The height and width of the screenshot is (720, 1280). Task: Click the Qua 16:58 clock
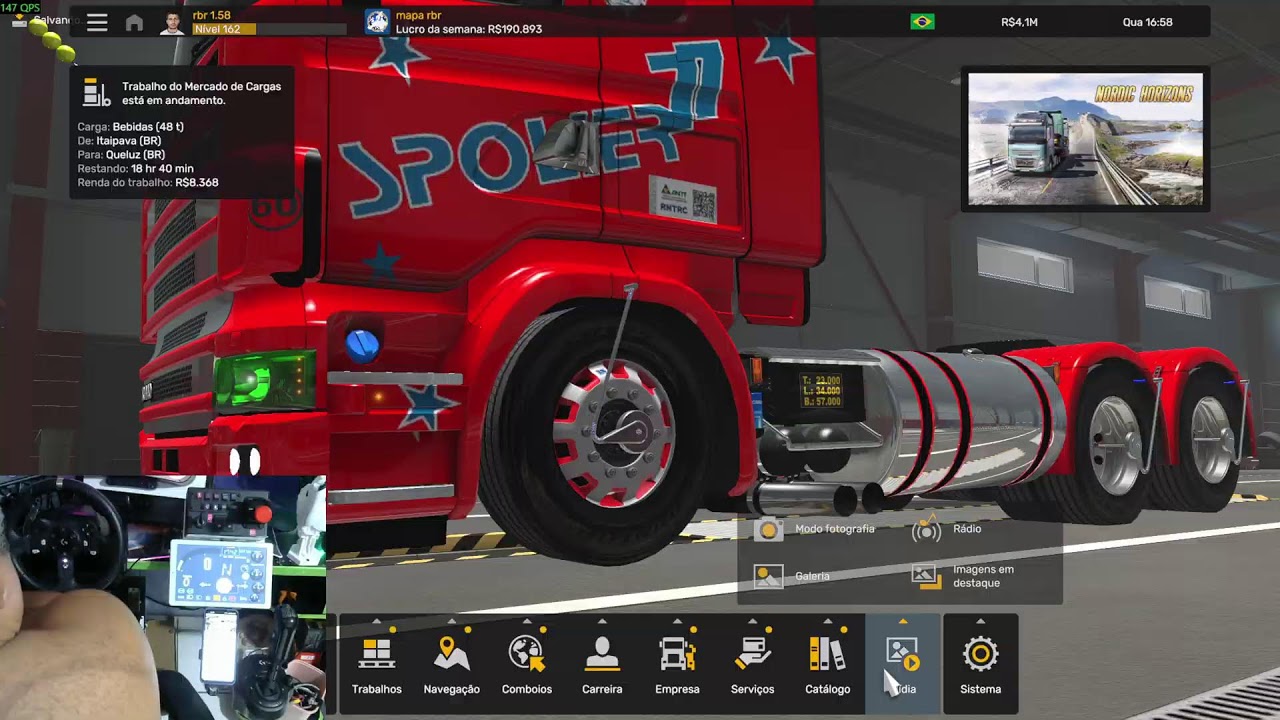(x=1147, y=22)
